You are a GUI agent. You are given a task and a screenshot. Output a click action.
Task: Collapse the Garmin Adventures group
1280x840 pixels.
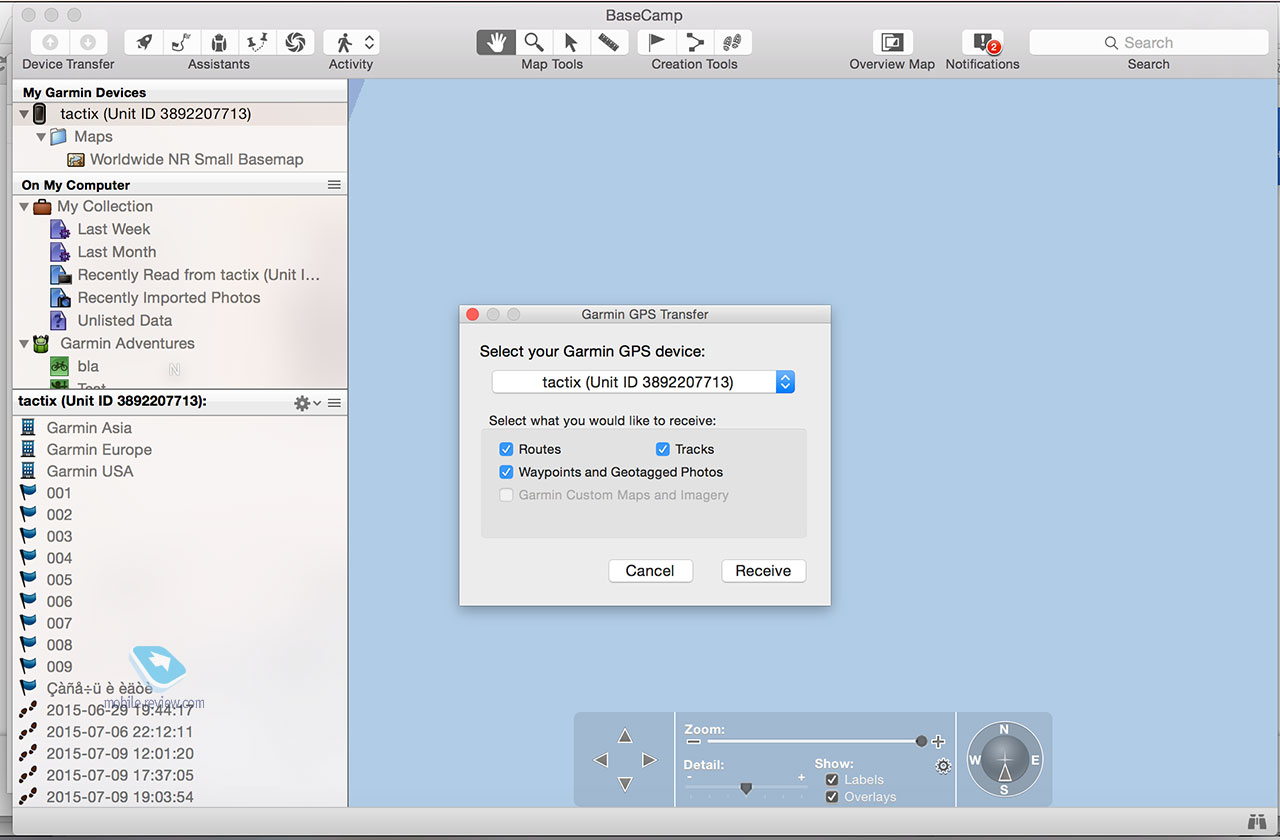click(23, 343)
